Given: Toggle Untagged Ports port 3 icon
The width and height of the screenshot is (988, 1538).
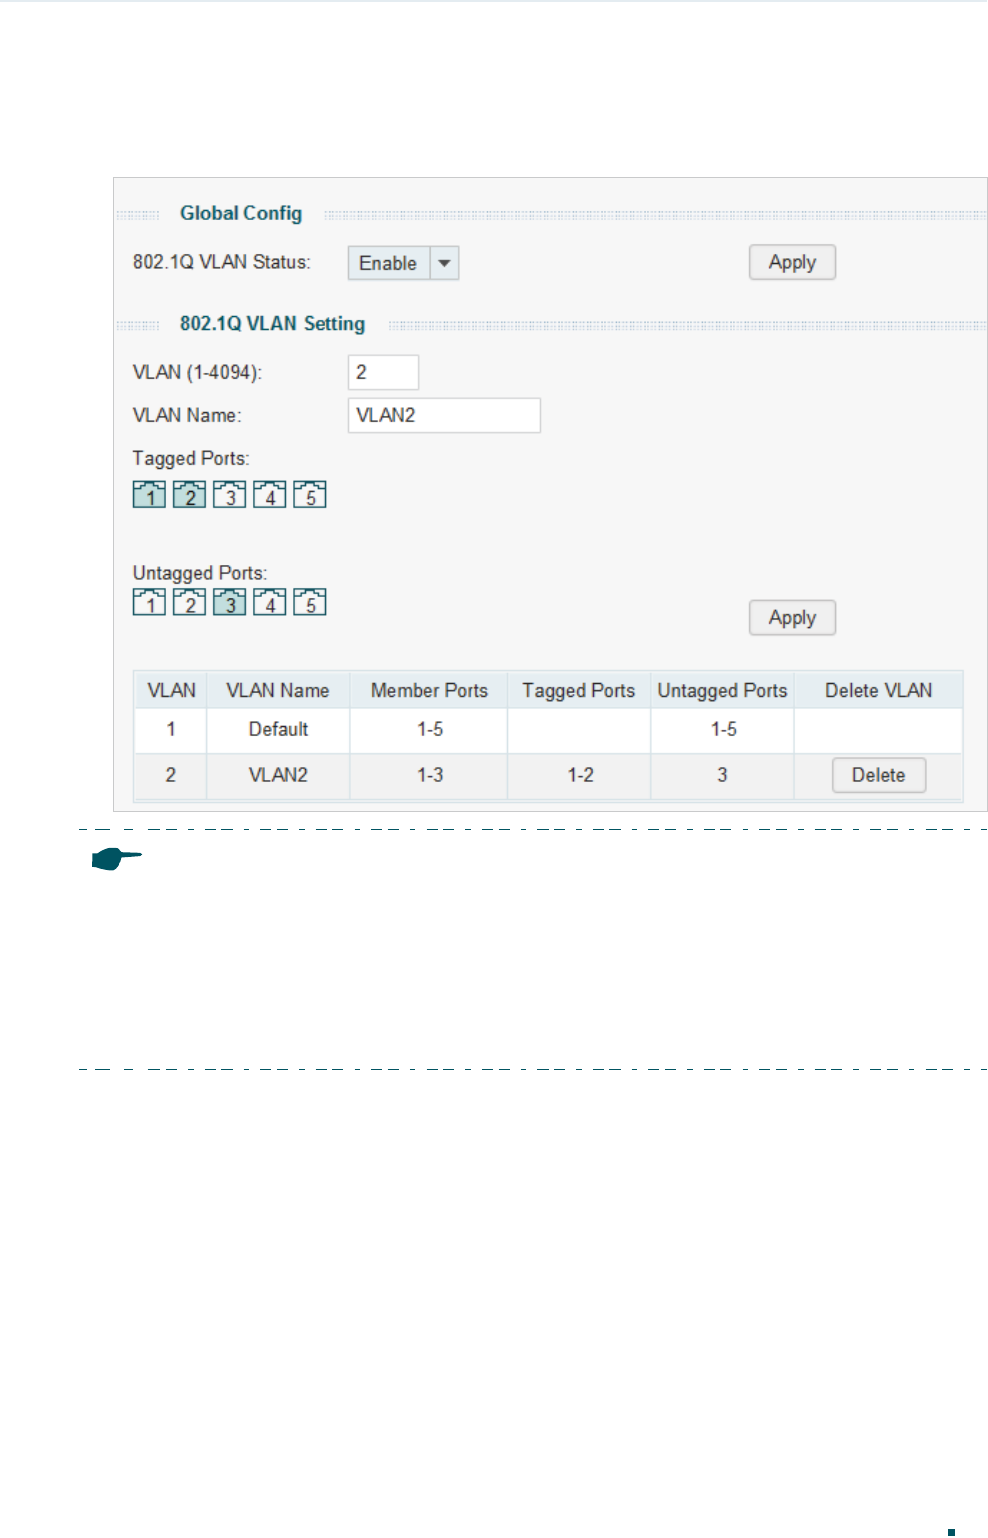Looking at the screenshot, I should click(229, 602).
